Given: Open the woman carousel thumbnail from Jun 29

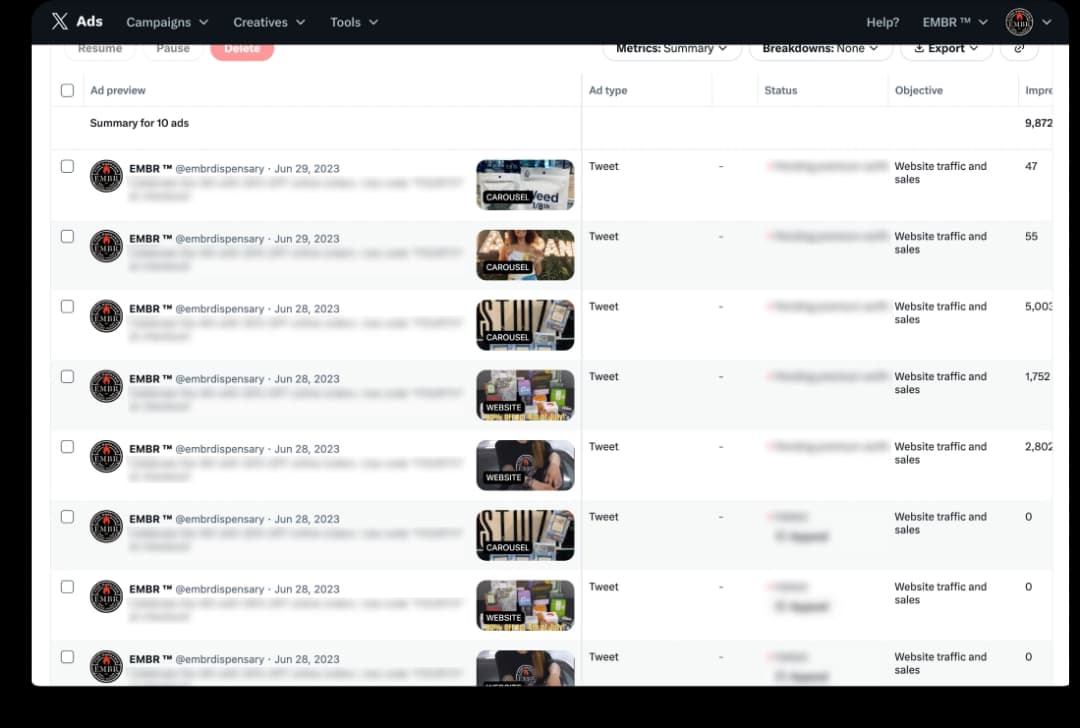Looking at the screenshot, I should coord(525,255).
